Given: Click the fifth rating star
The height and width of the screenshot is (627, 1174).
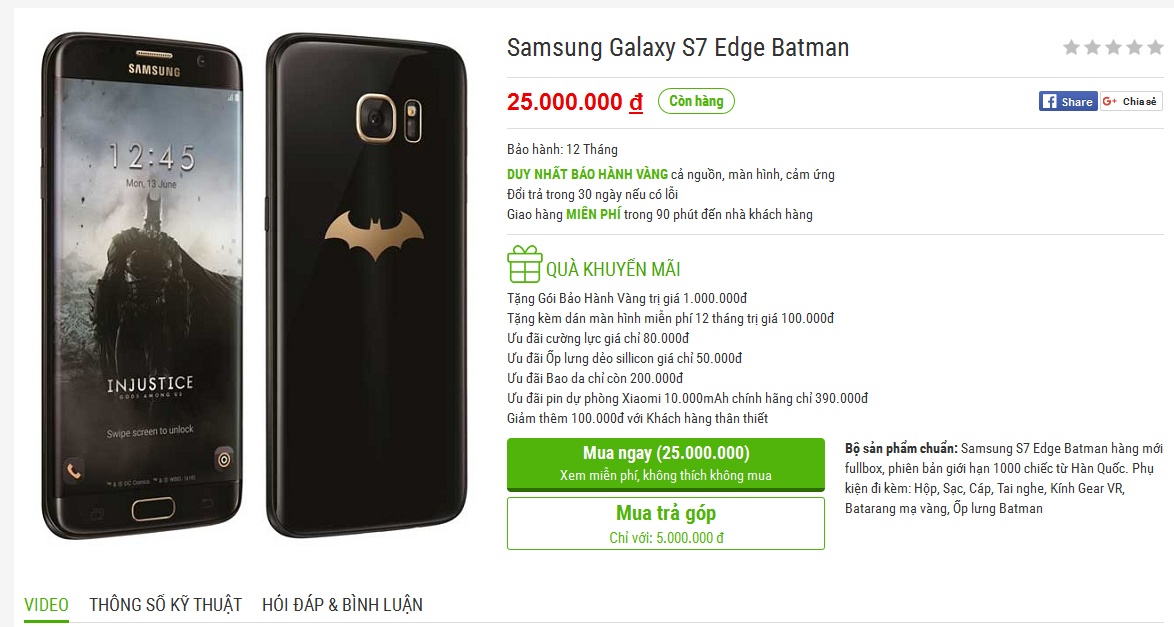Looking at the screenshot, I should coord(1155,46).
